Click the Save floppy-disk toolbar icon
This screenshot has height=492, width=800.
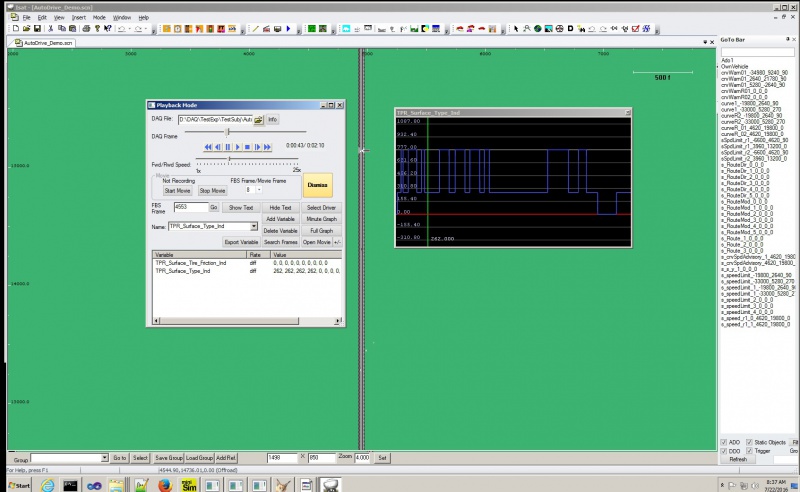[x=37, y=29]
